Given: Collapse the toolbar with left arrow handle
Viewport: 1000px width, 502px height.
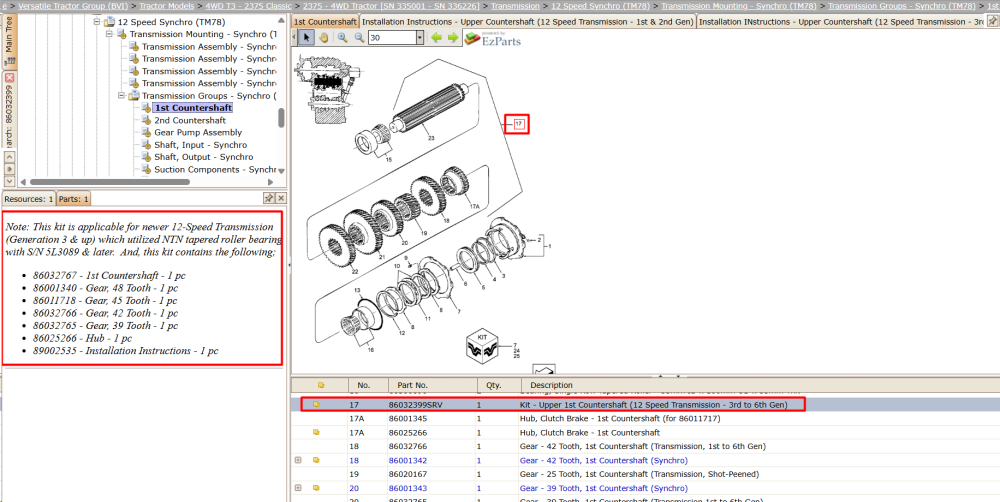Looking at the screenshot, I should click(x=294, y=38).
